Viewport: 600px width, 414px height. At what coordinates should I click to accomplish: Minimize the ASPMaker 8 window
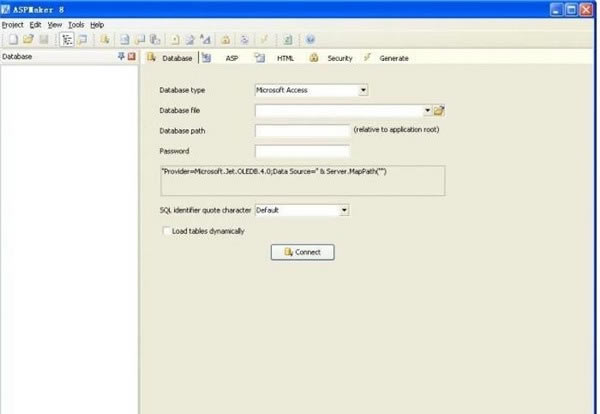pos(557,10)
